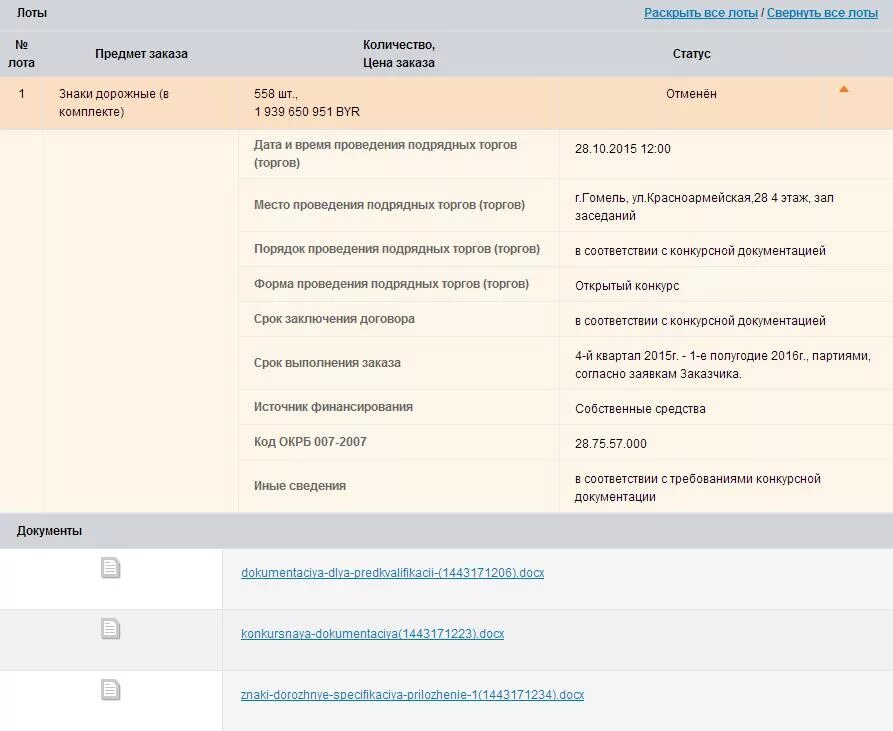Click the 'Лоты' section title
Image resolution: width=893 pixels, height=731 pixels.
pos(32,13)
